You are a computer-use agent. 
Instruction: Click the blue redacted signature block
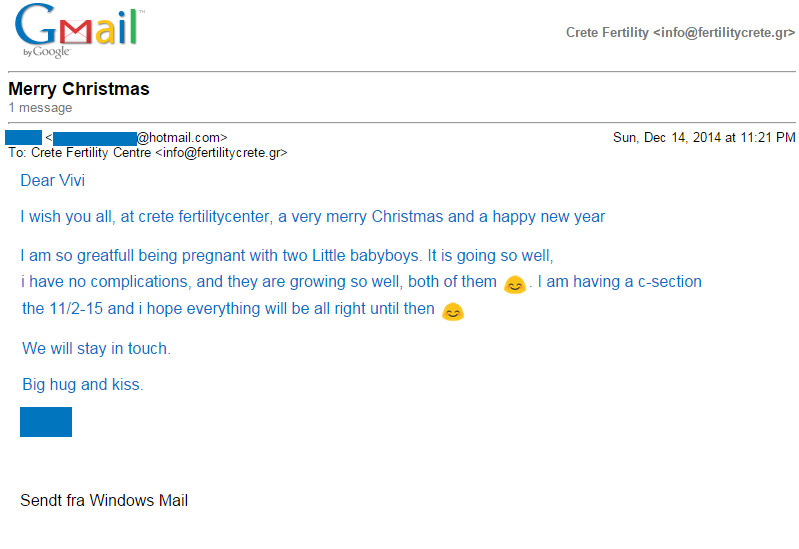46,422
